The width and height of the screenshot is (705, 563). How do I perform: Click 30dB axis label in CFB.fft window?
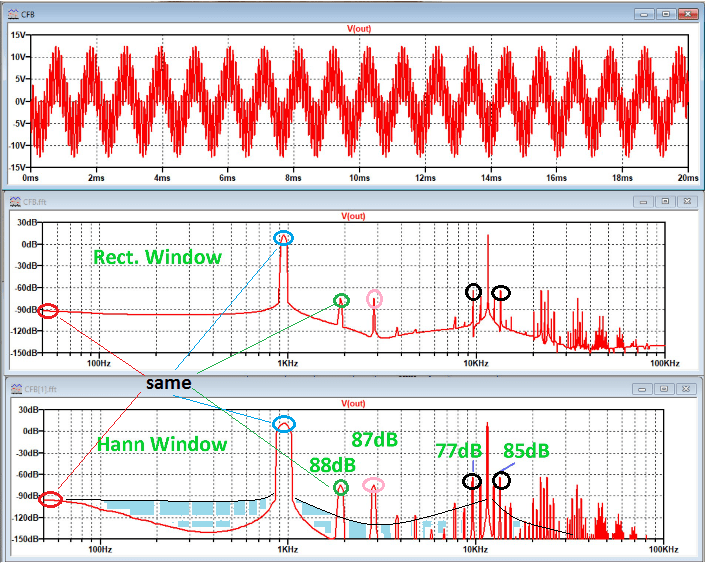click(x=27, y=223)
